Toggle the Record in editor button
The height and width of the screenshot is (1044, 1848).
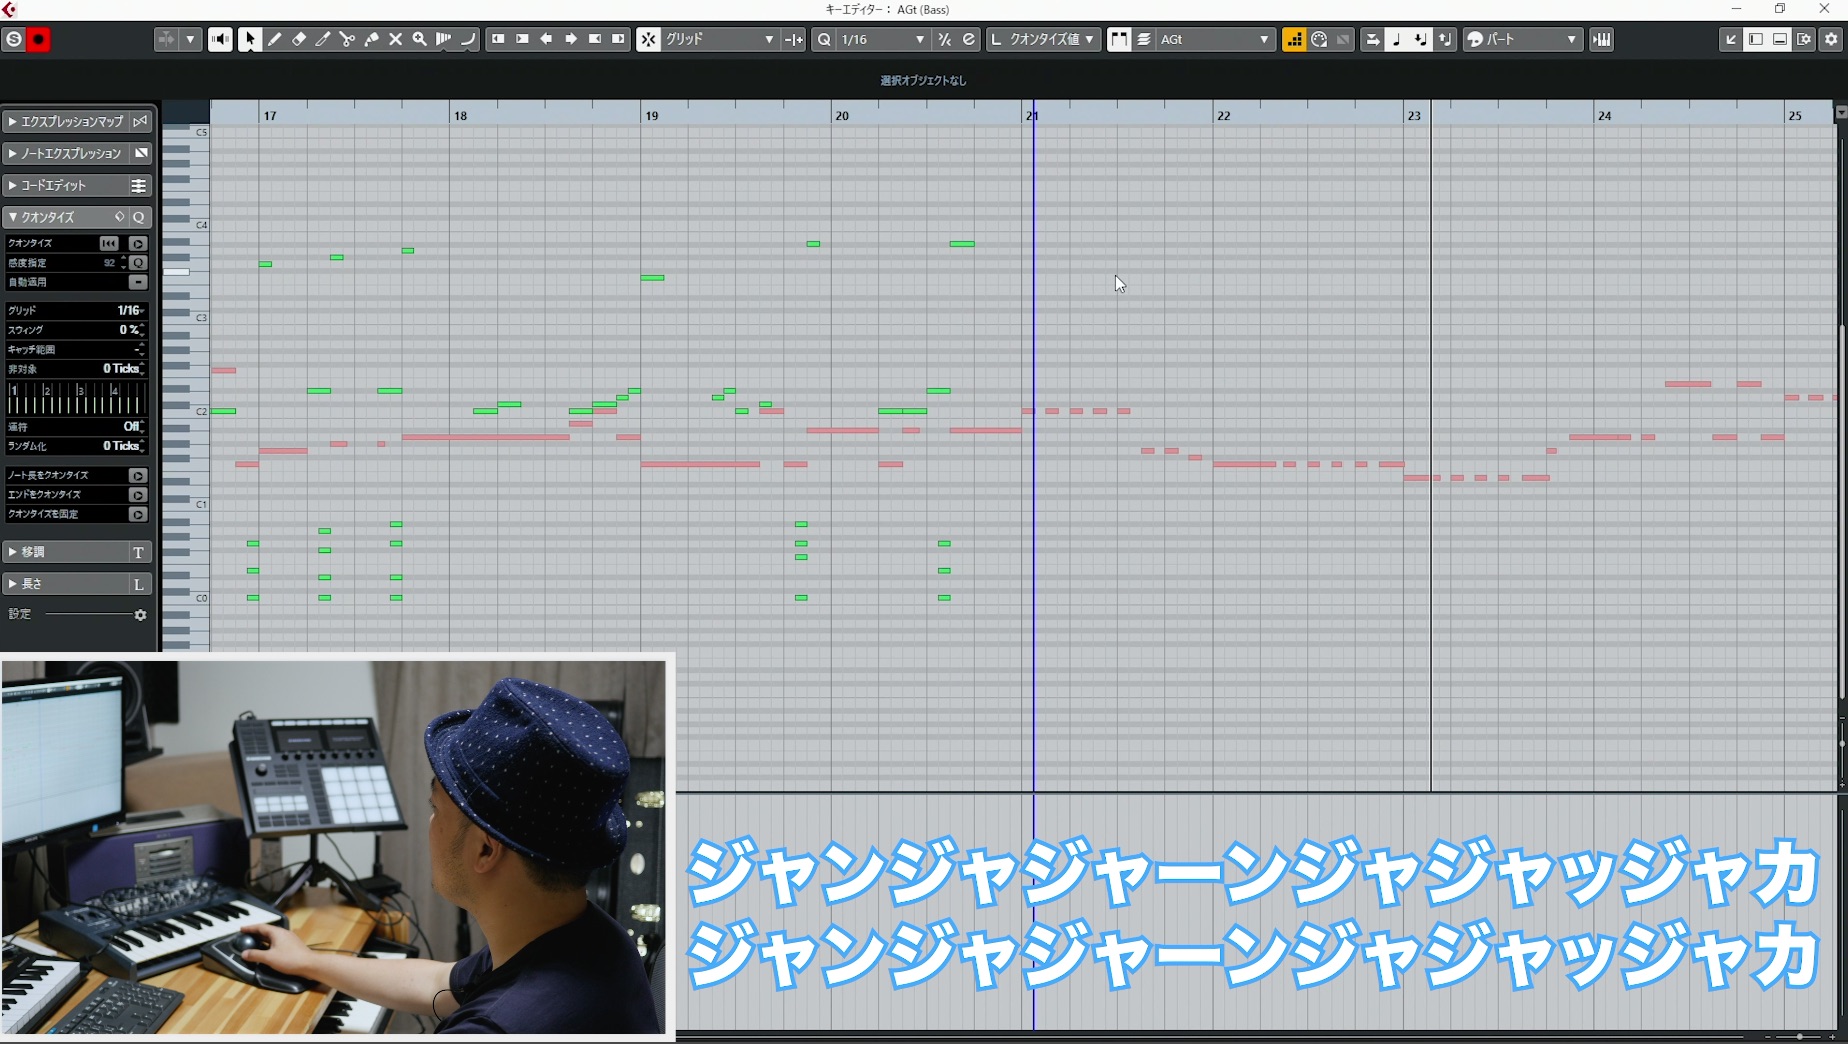pyautogui.click(x=38, y=39)
